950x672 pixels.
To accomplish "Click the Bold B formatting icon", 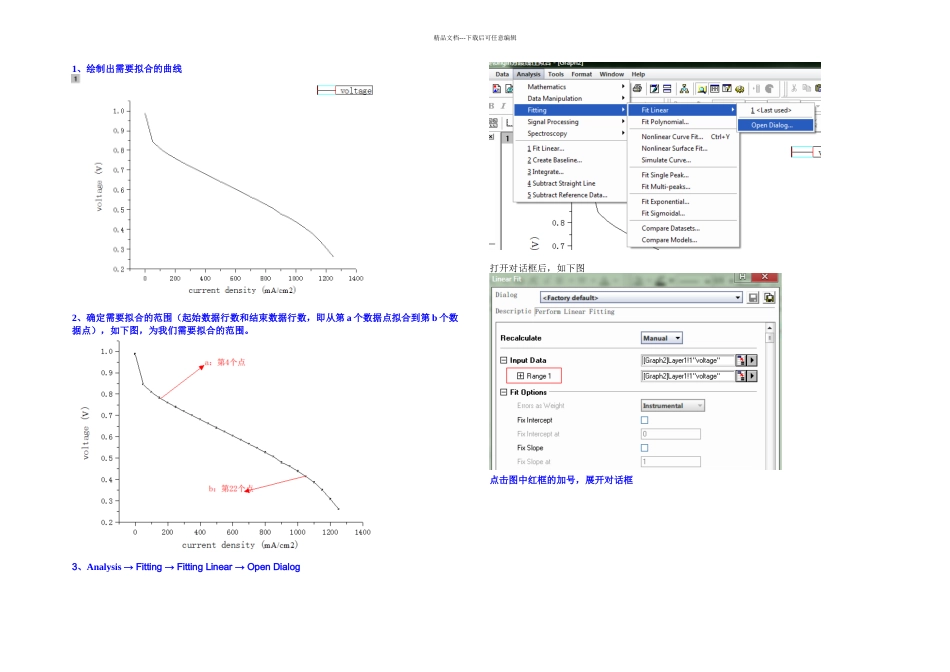I will [492, 105].
